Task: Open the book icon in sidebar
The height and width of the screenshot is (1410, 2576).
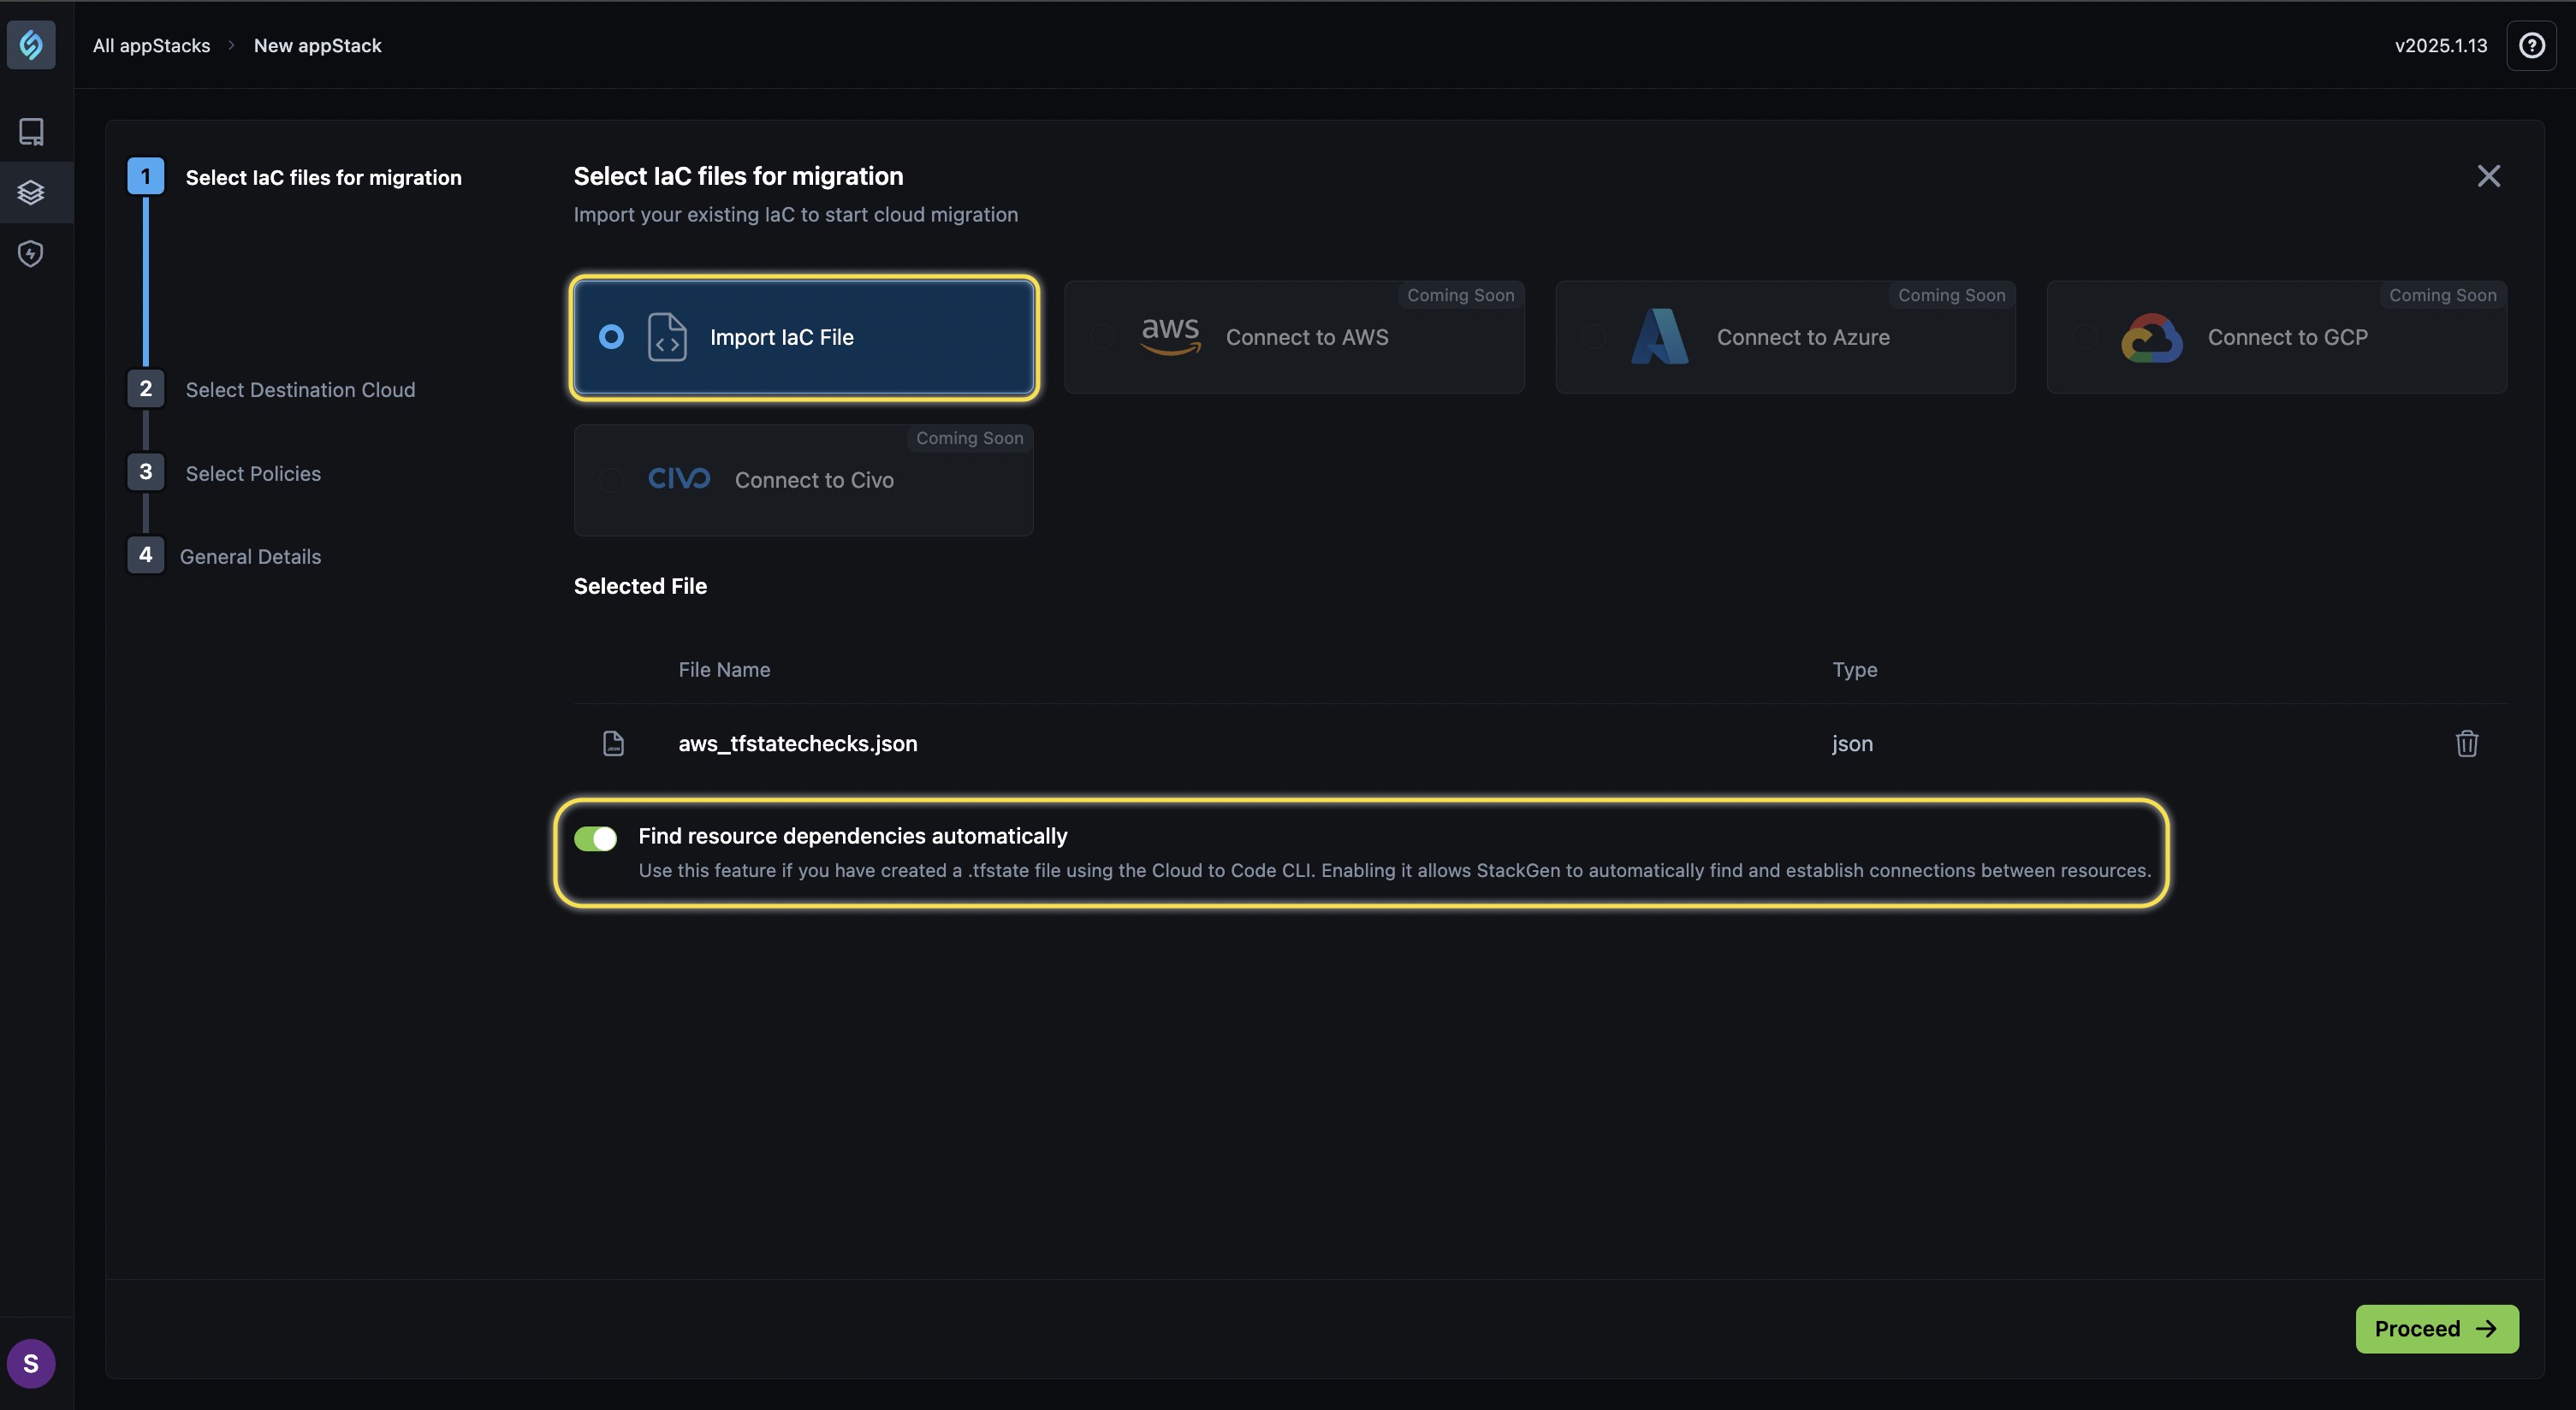Action: click(x=31, y=132)
